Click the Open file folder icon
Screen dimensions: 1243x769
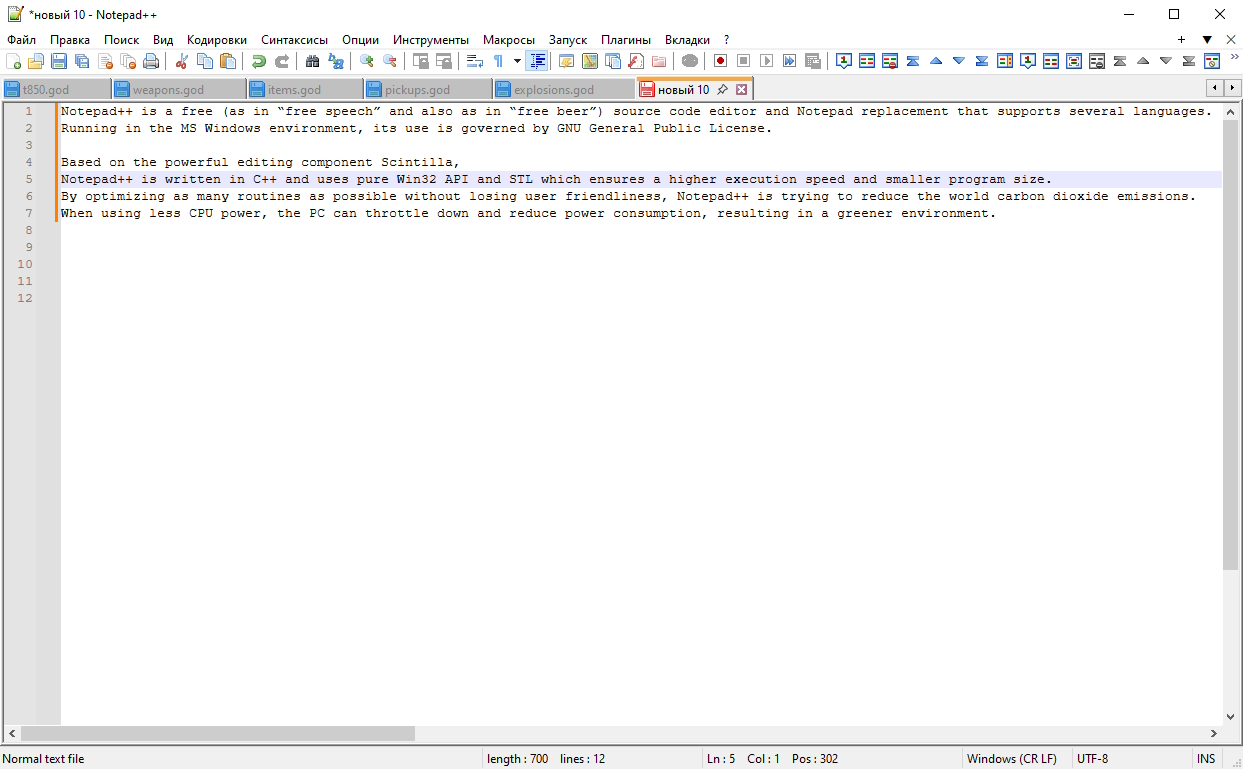click(x=36, y=61)
